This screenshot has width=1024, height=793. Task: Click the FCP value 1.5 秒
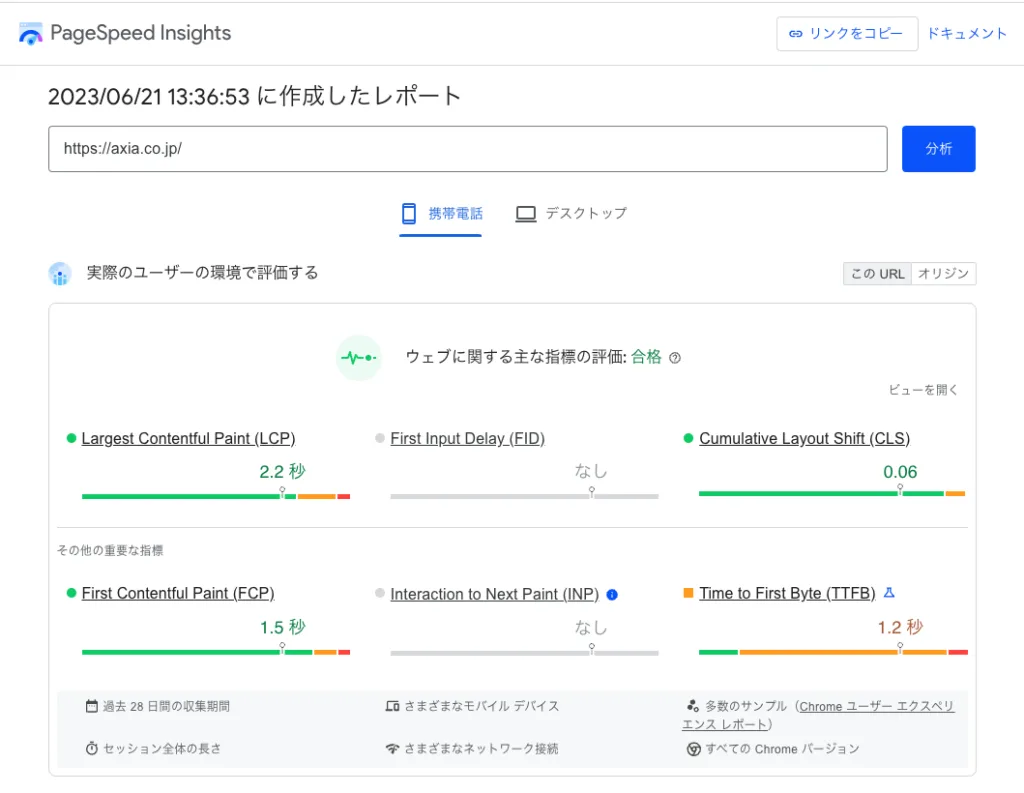tap(283, 628)
